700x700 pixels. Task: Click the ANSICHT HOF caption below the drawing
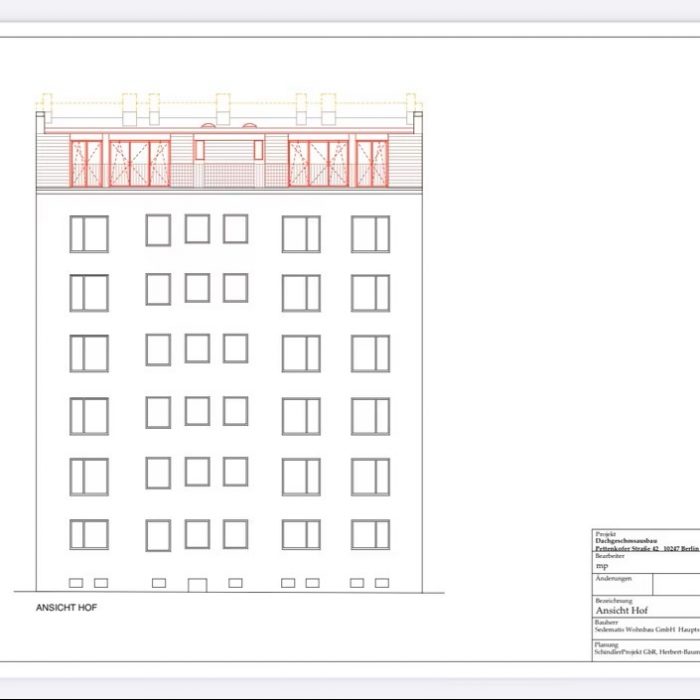[x=67, y=607]
